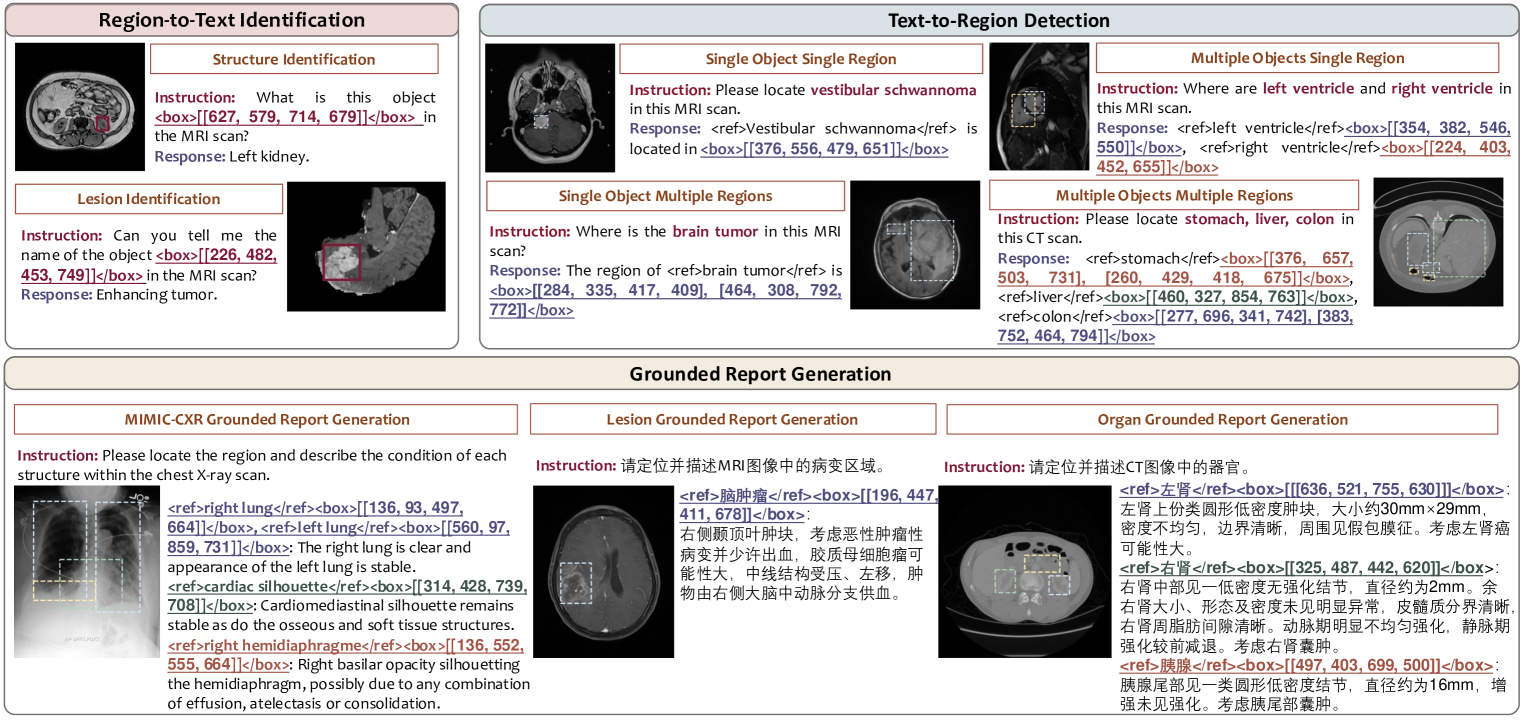Viewport: 1522px width, 720px height.
Task: Open the Organ Grounded Report Generation title
Action: [1222, 419]
